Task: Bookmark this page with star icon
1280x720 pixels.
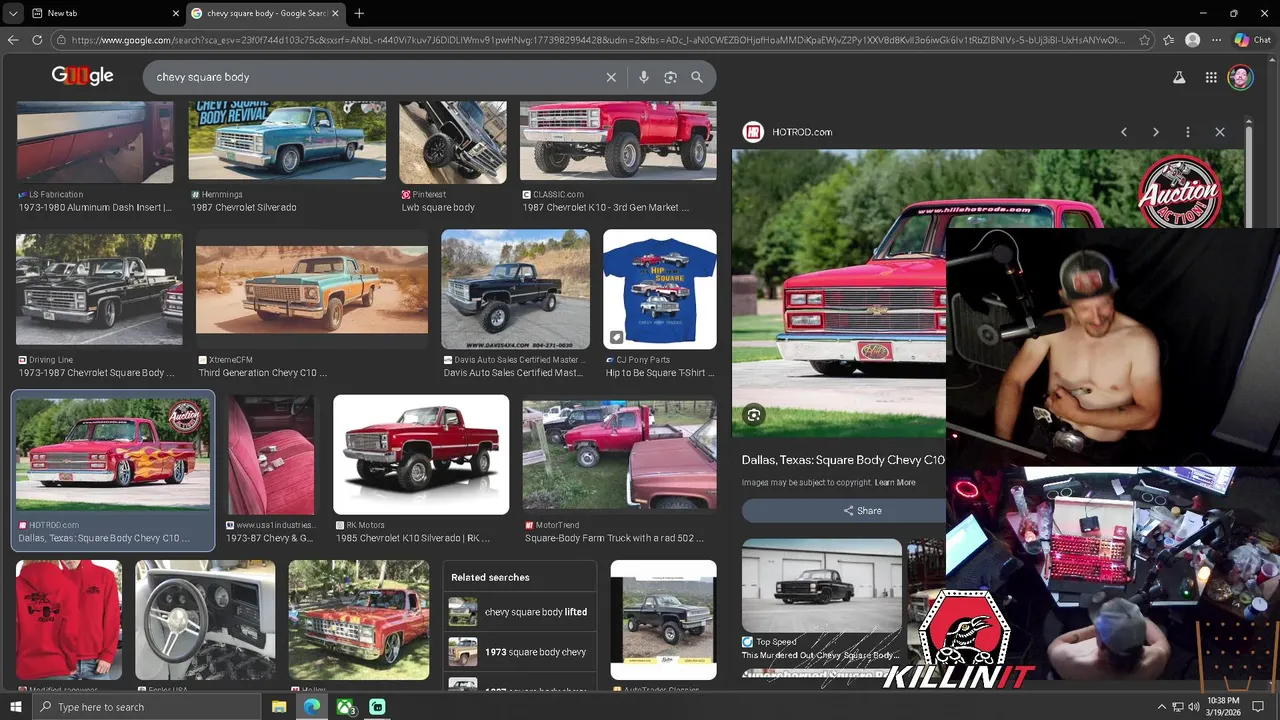Action: click(x=1145, y=40)
